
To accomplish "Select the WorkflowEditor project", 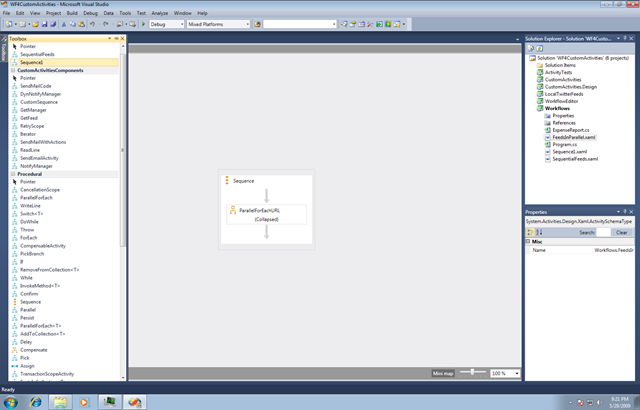I will click(561, 101).
